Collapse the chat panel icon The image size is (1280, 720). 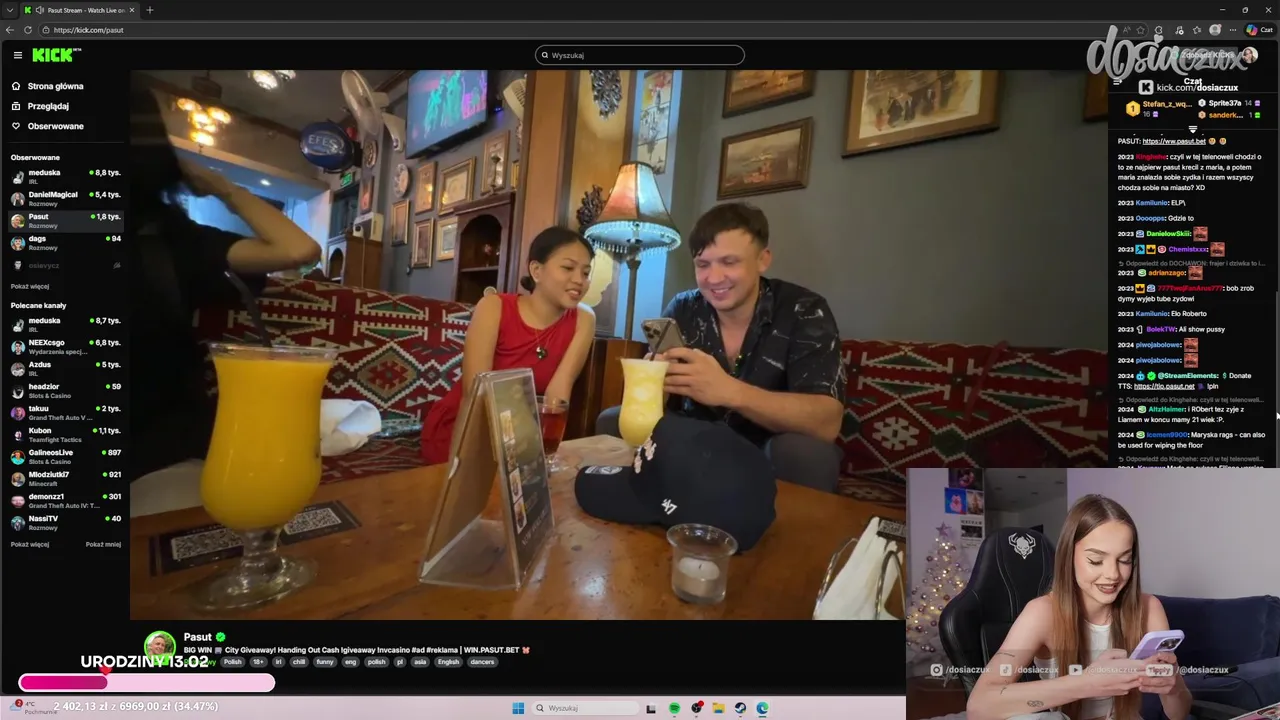(1117, 82)
